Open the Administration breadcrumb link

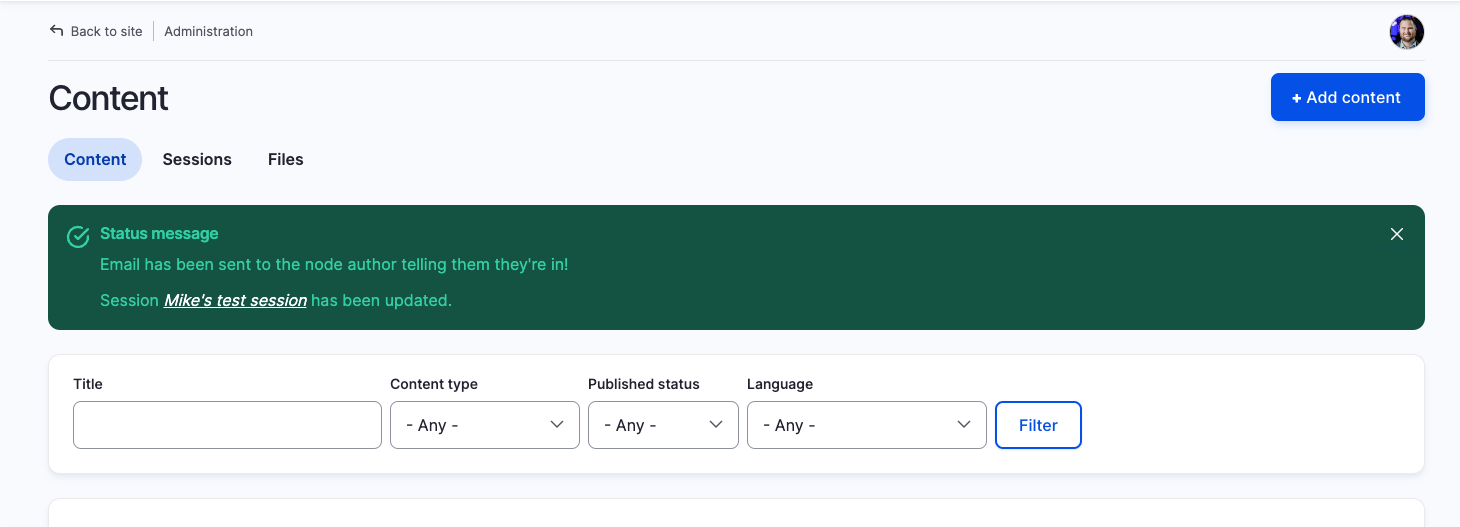(x=208, y=31)
